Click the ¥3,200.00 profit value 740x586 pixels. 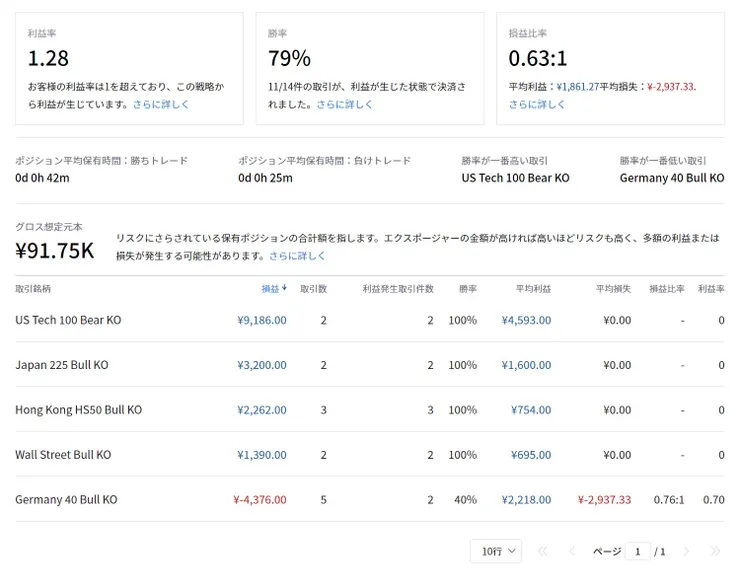tap(262, 365)
